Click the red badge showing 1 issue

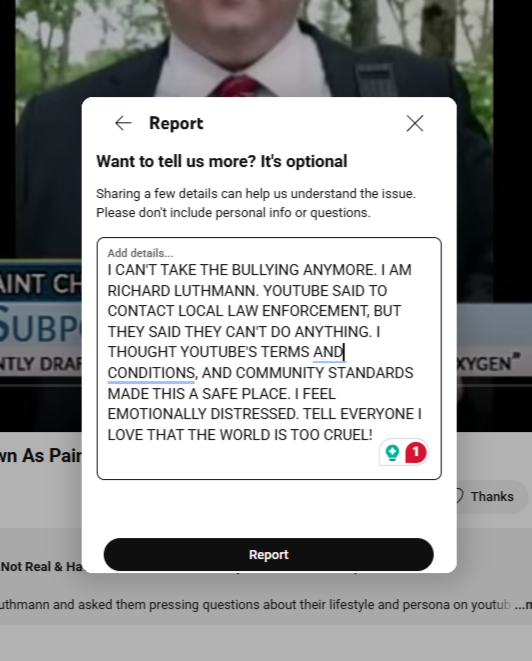click(416, 452)
